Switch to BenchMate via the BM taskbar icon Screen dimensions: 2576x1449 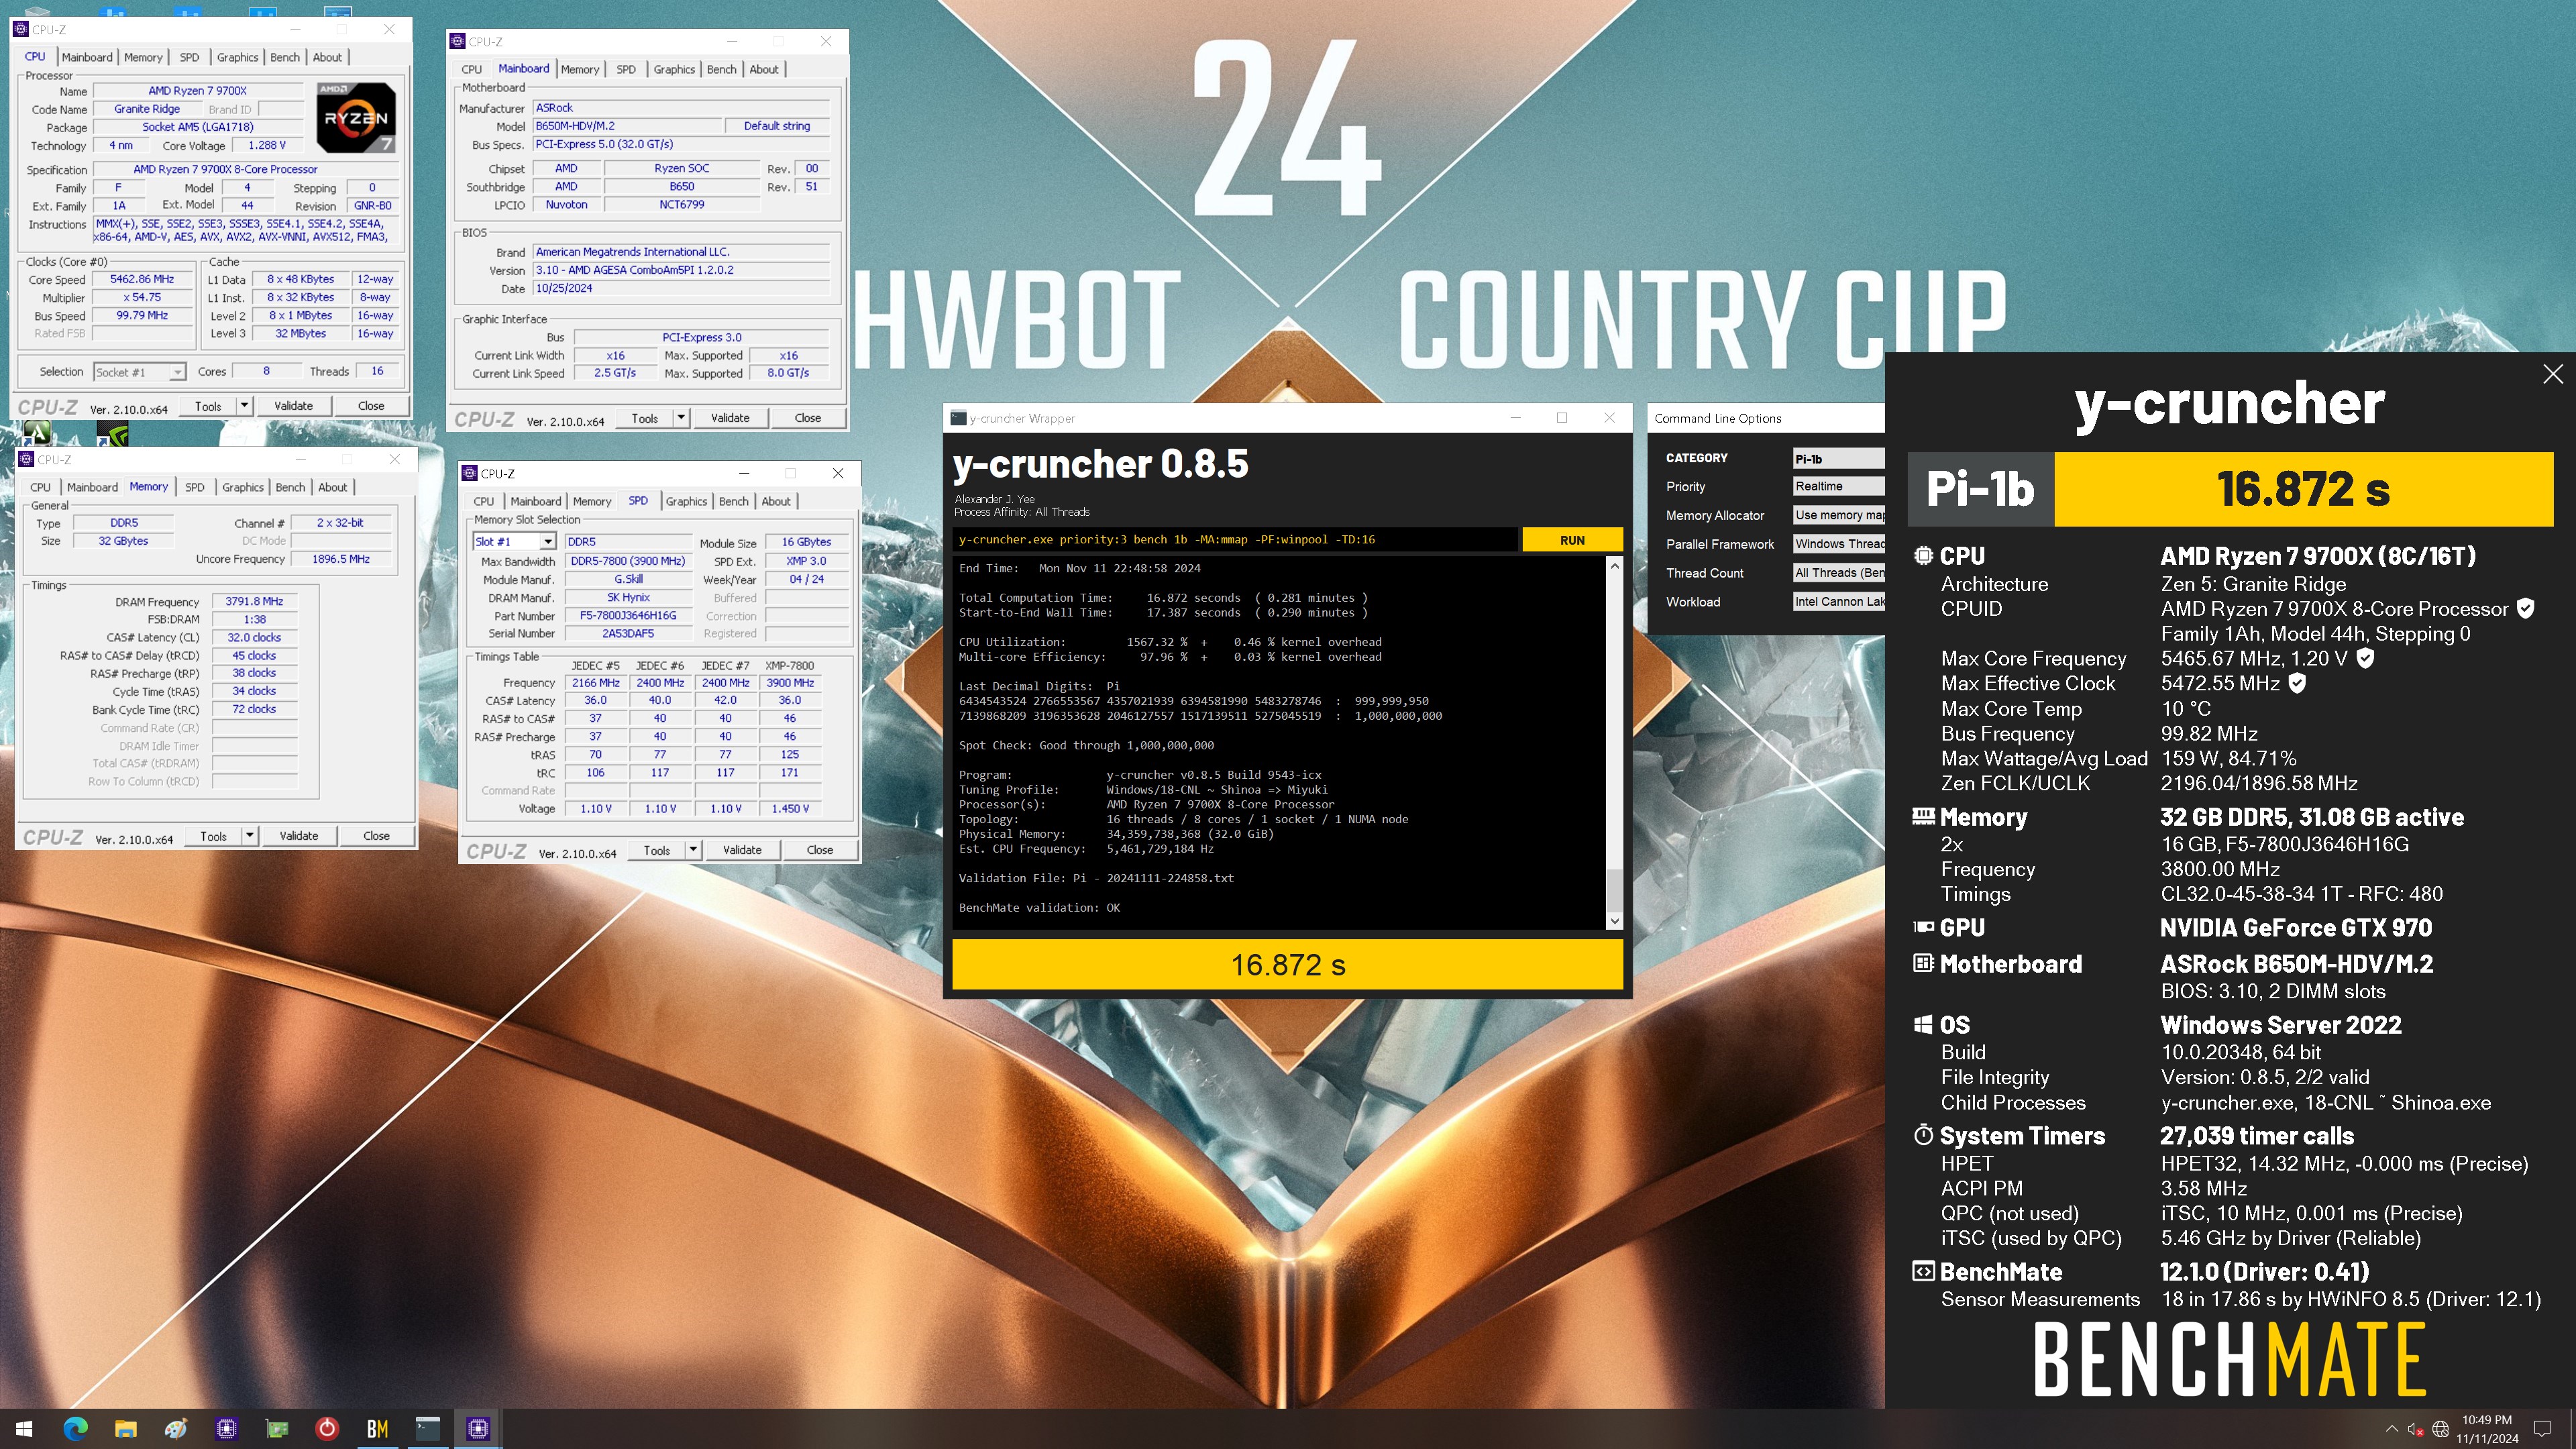coord(377,1429)
